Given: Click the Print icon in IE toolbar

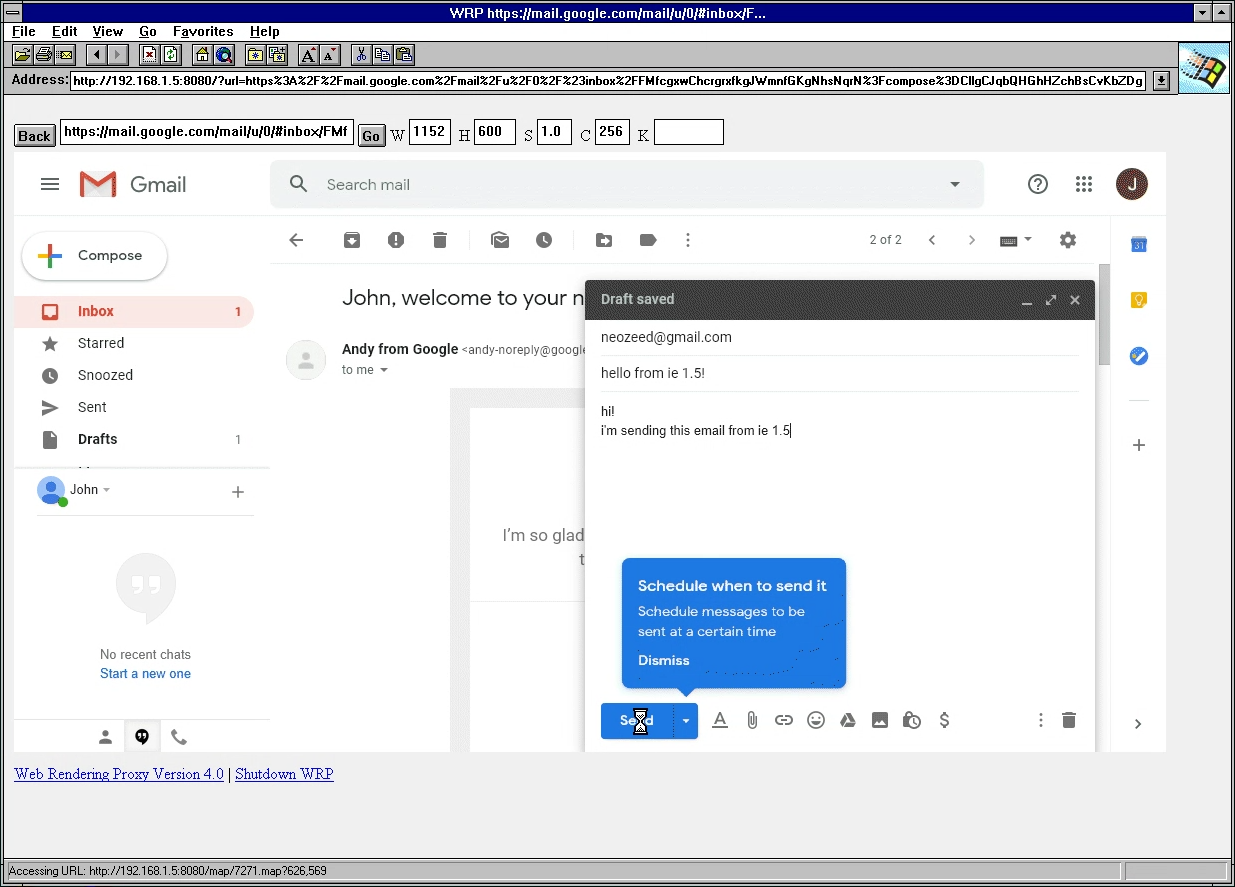Looking at the screenshot, I should tap(44, 55).
